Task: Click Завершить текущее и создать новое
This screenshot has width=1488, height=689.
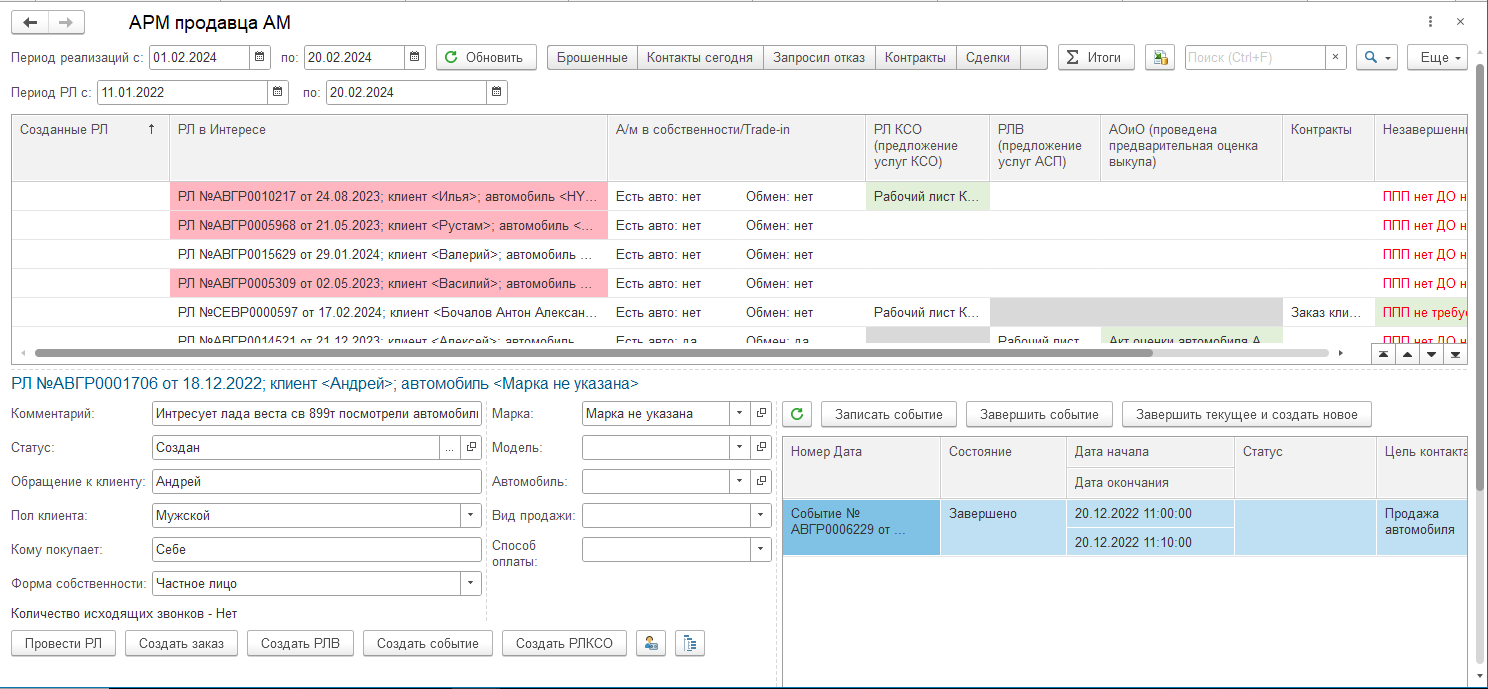Action: click(1246, 413)
